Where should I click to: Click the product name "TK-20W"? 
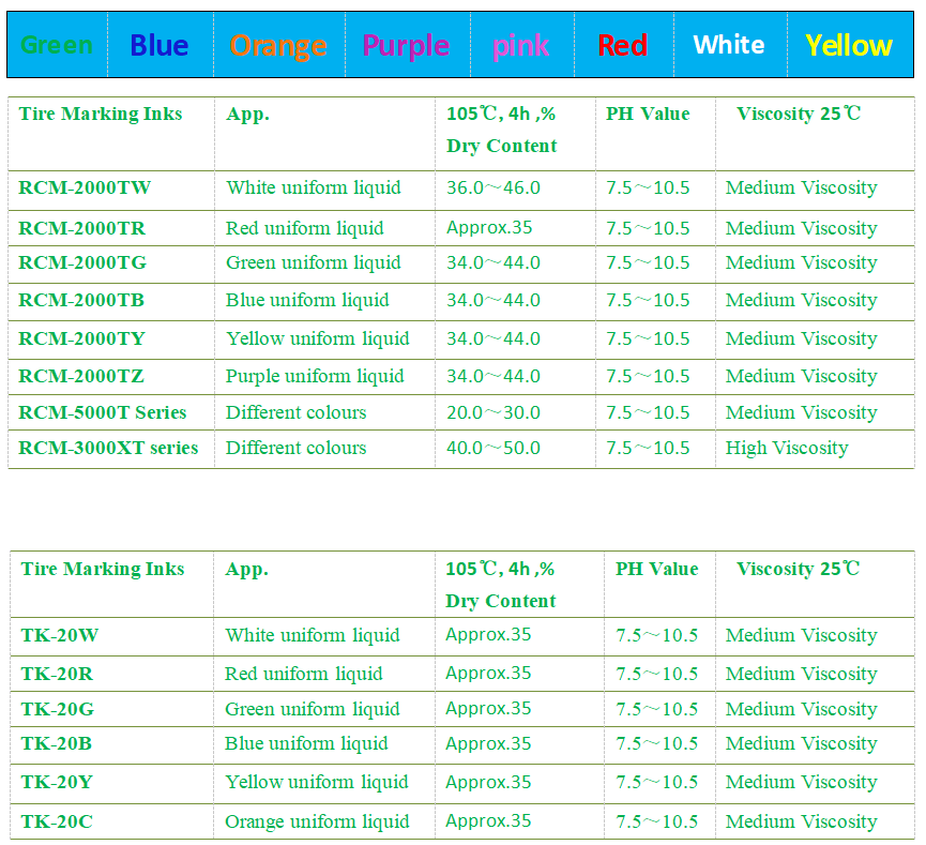click(60, 635)
